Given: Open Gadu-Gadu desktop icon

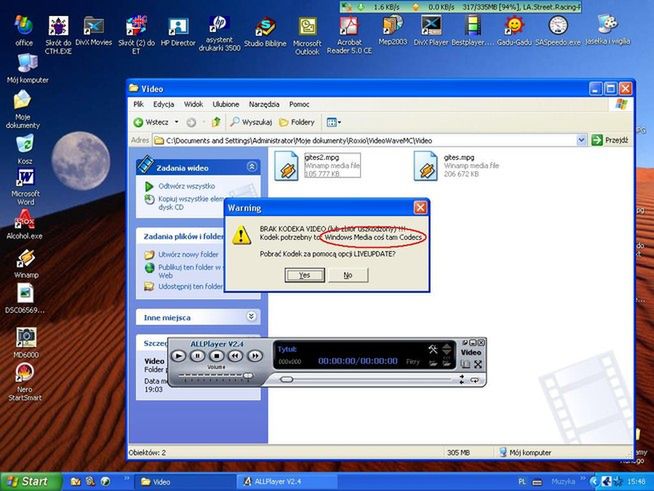Looking at the screenshot, I should [x=514, y=30].
